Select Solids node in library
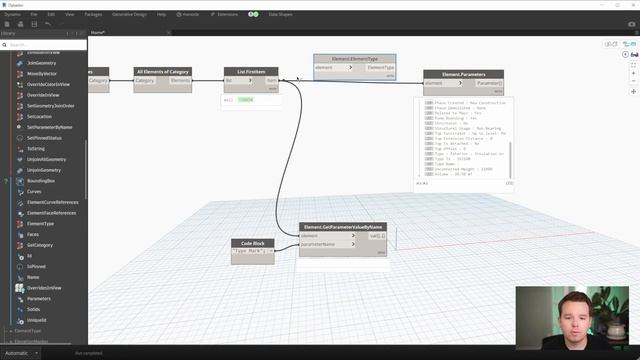 click(33, 309)
